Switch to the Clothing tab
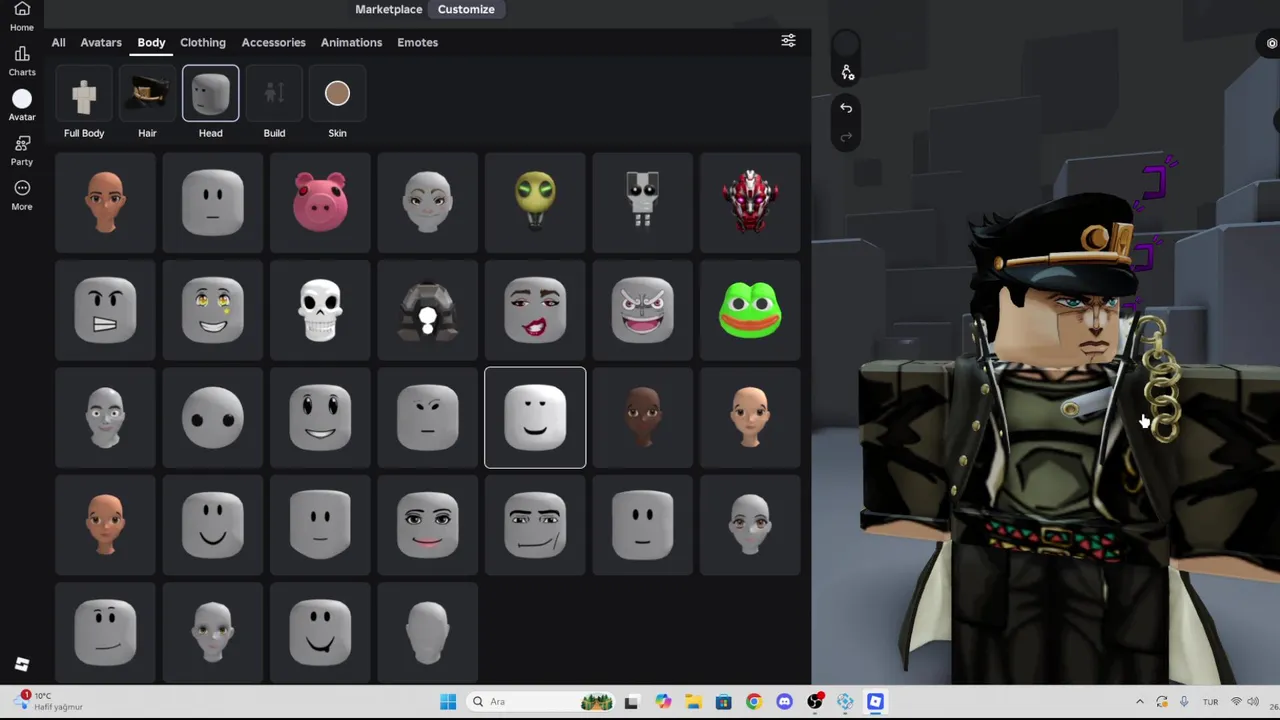 [203, 42]
